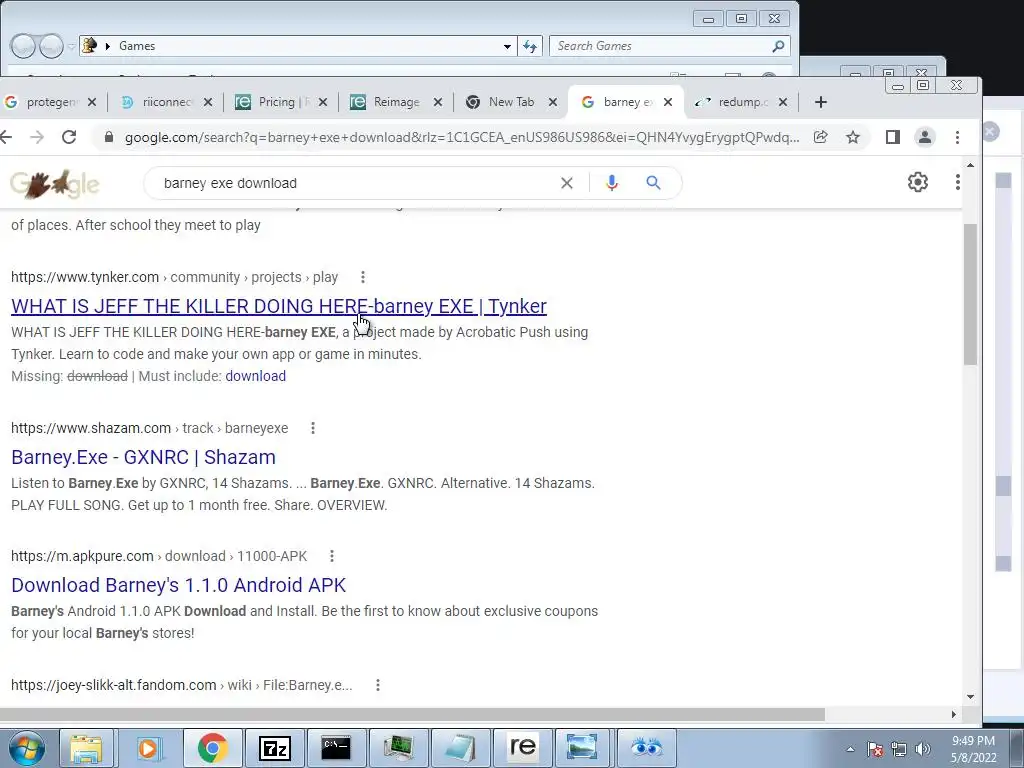Open 7-Zip from the taskbar
The height and width of the screenshot is (768, 1024).
click(x=274, y=748)
